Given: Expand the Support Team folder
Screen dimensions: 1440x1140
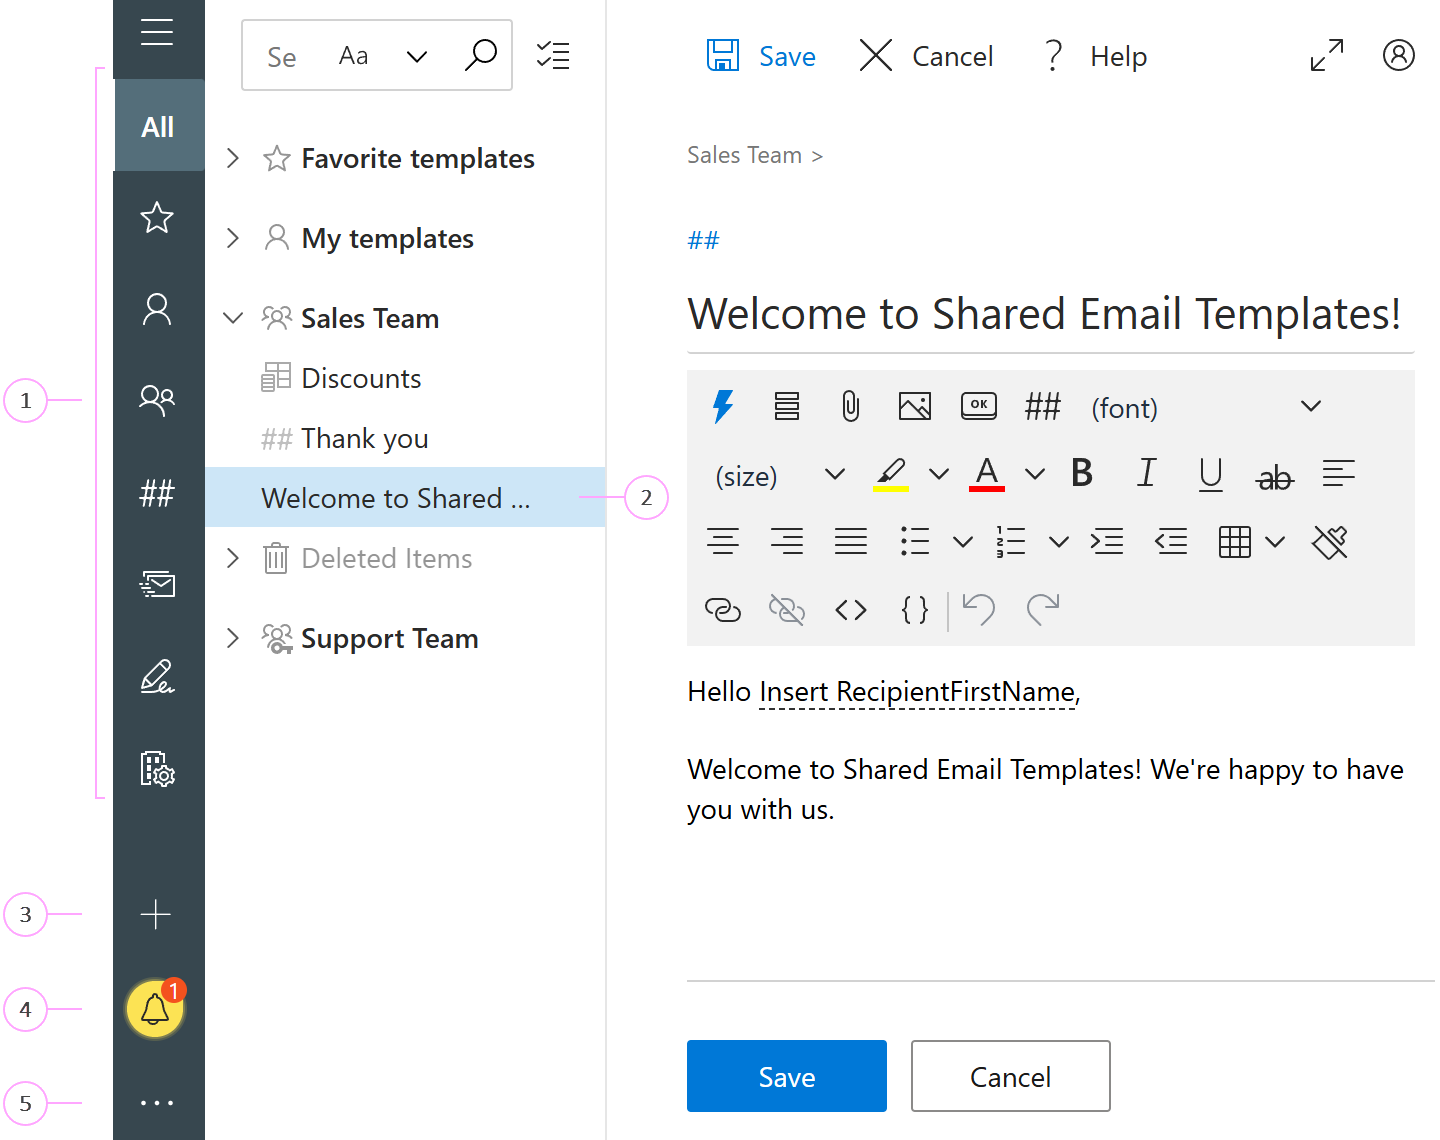Looking at the screenshot, I should click(x=233, y=638).
